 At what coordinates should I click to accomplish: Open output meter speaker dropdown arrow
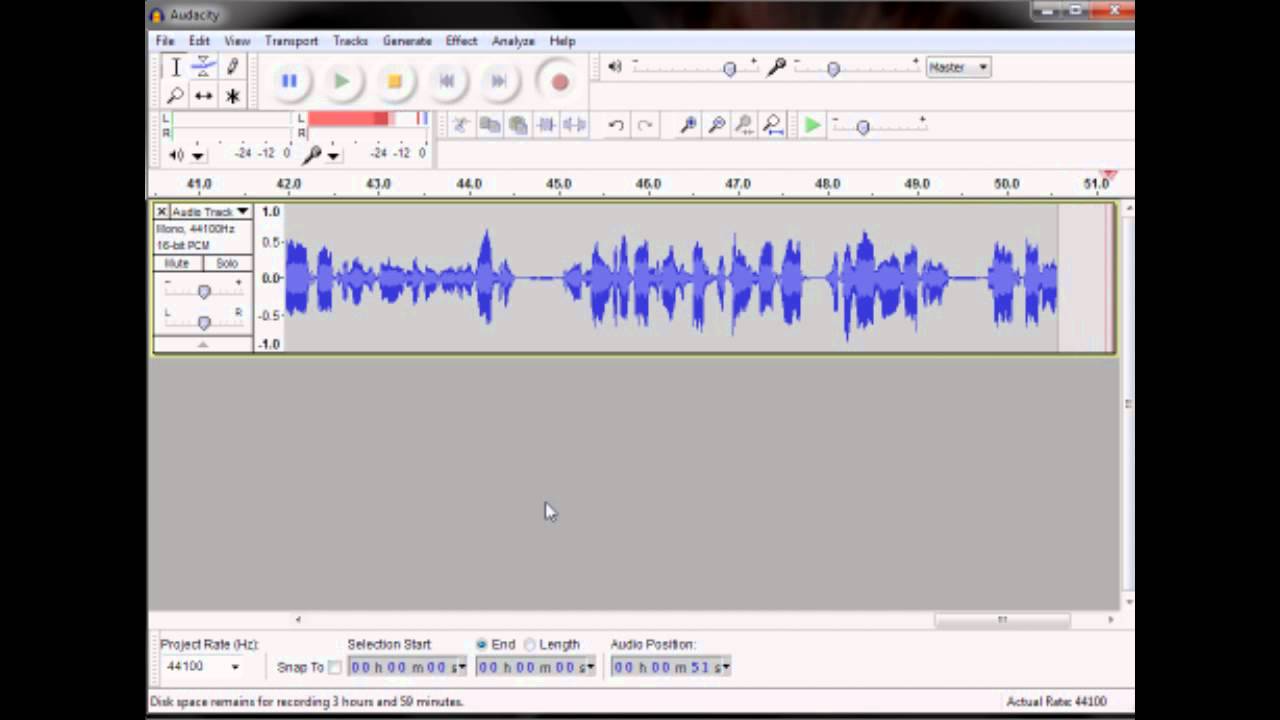(x=198, y=155)
